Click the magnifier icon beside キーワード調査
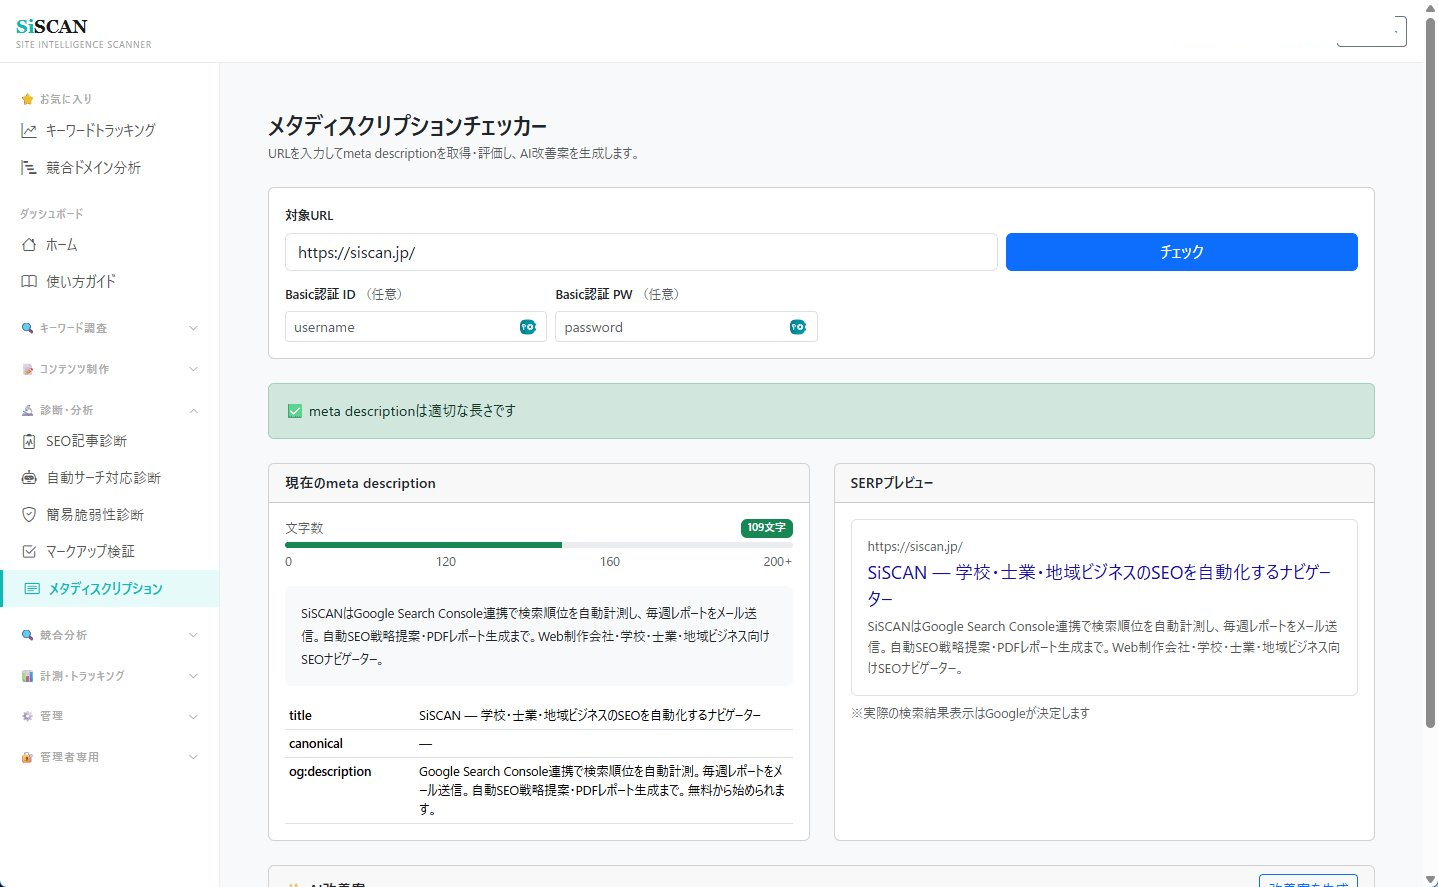The image size is (1438, 887). (27, 328)
